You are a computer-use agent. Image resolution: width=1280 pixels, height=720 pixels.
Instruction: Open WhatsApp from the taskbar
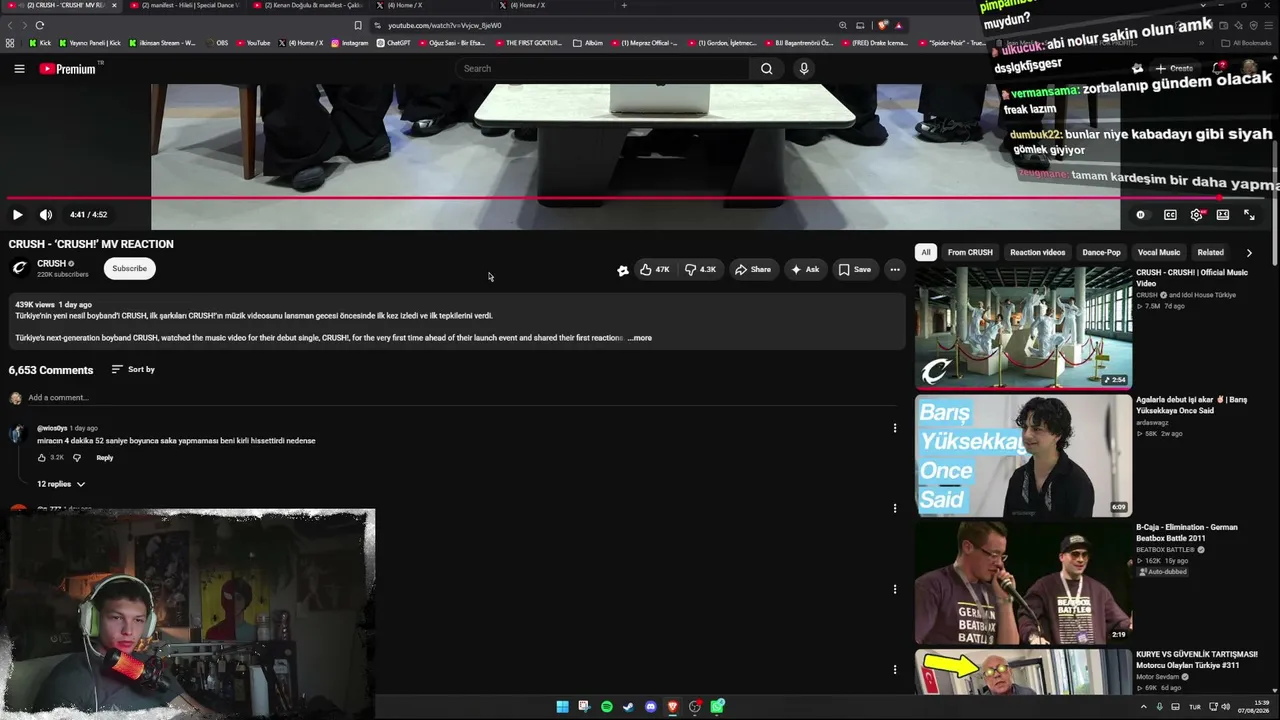717,707
